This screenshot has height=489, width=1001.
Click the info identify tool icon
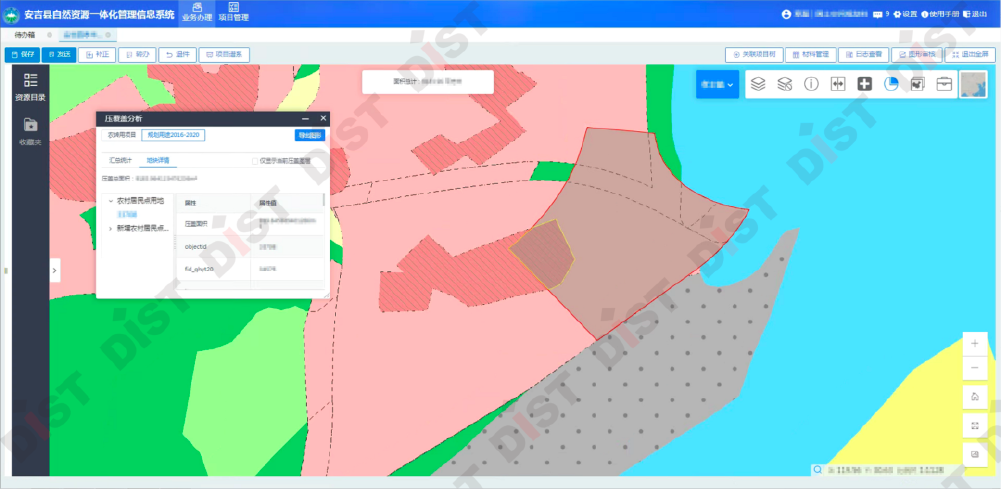(x=811, y=85)
